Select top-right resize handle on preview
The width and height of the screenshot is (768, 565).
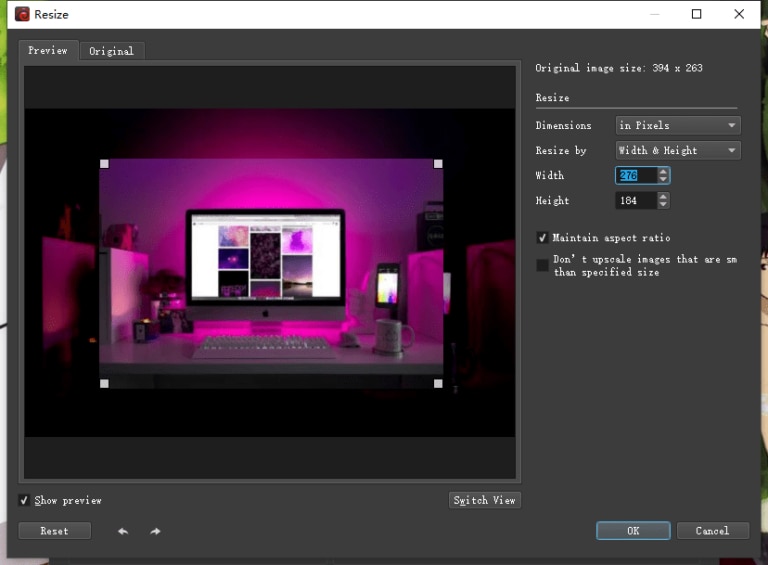tap(438, 164)
